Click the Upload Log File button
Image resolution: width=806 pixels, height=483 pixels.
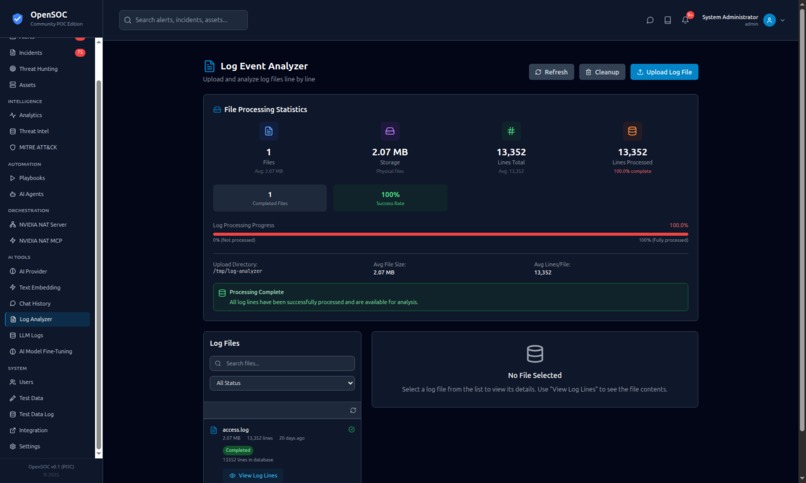point(664,72)
